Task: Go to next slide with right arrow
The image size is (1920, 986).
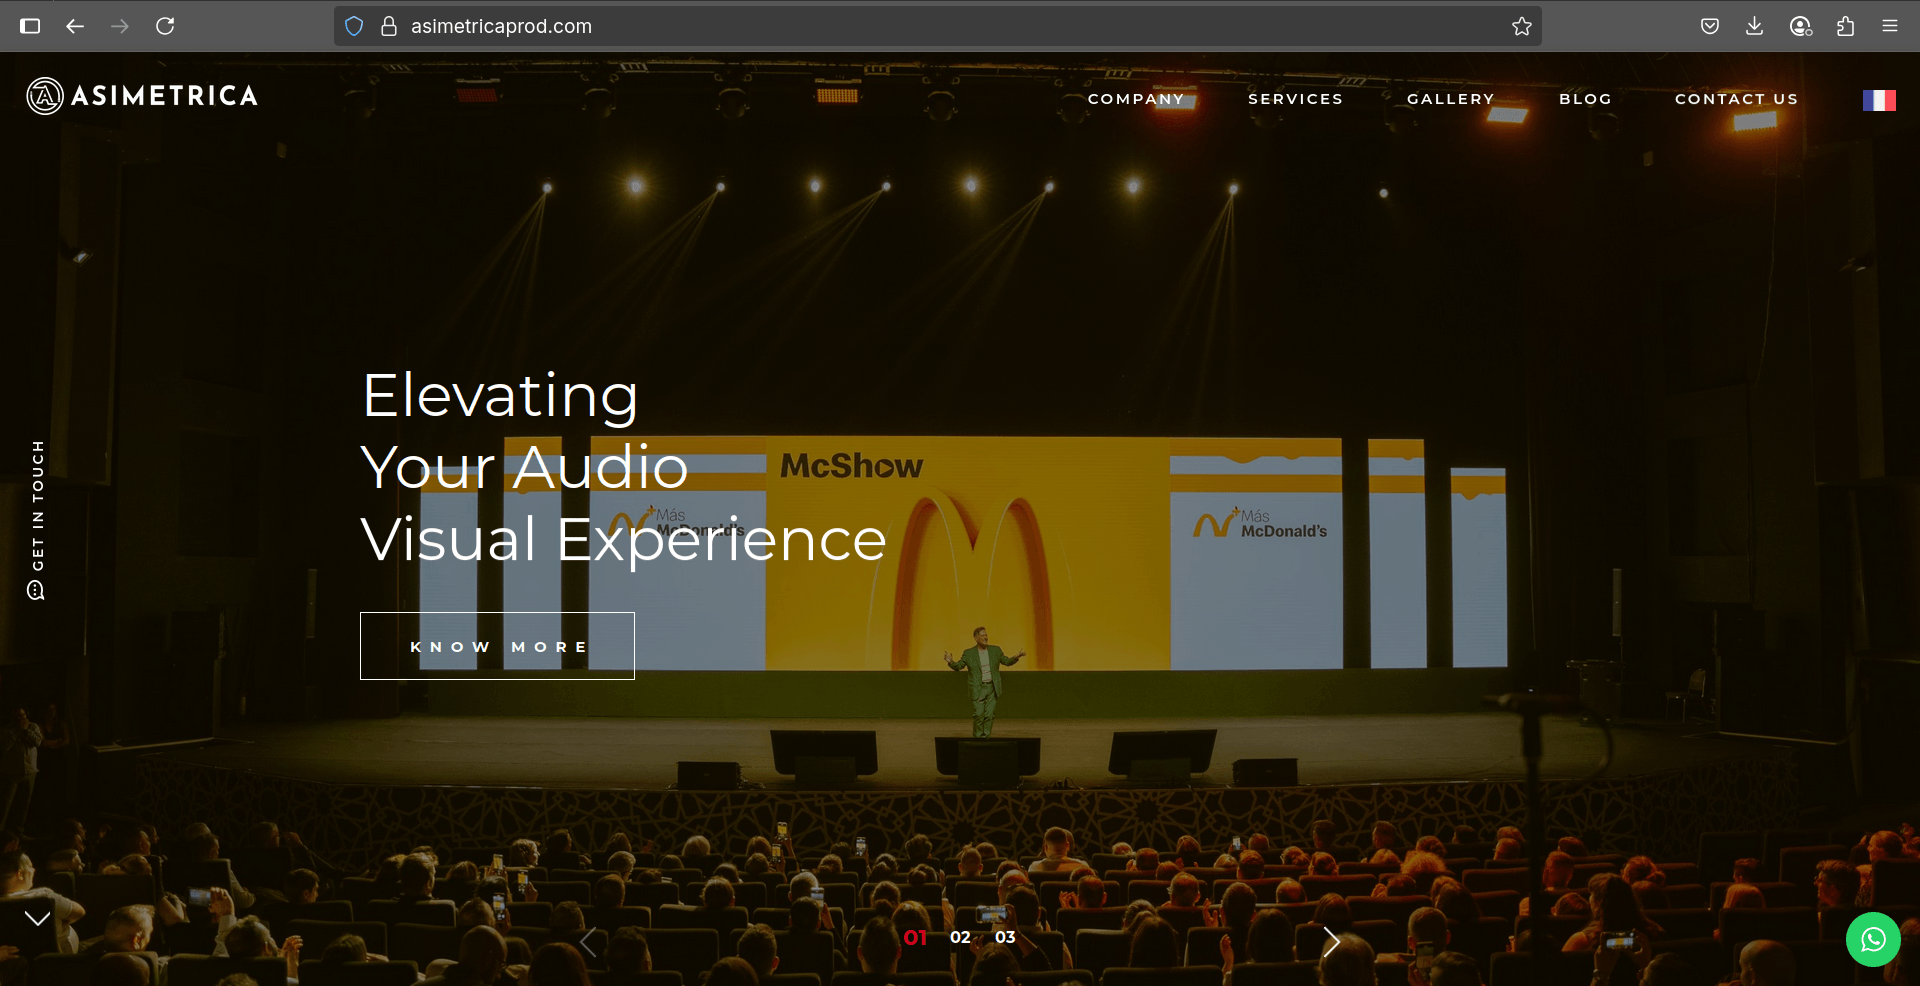Action: pyautogui.click(x=1331, y=942)
